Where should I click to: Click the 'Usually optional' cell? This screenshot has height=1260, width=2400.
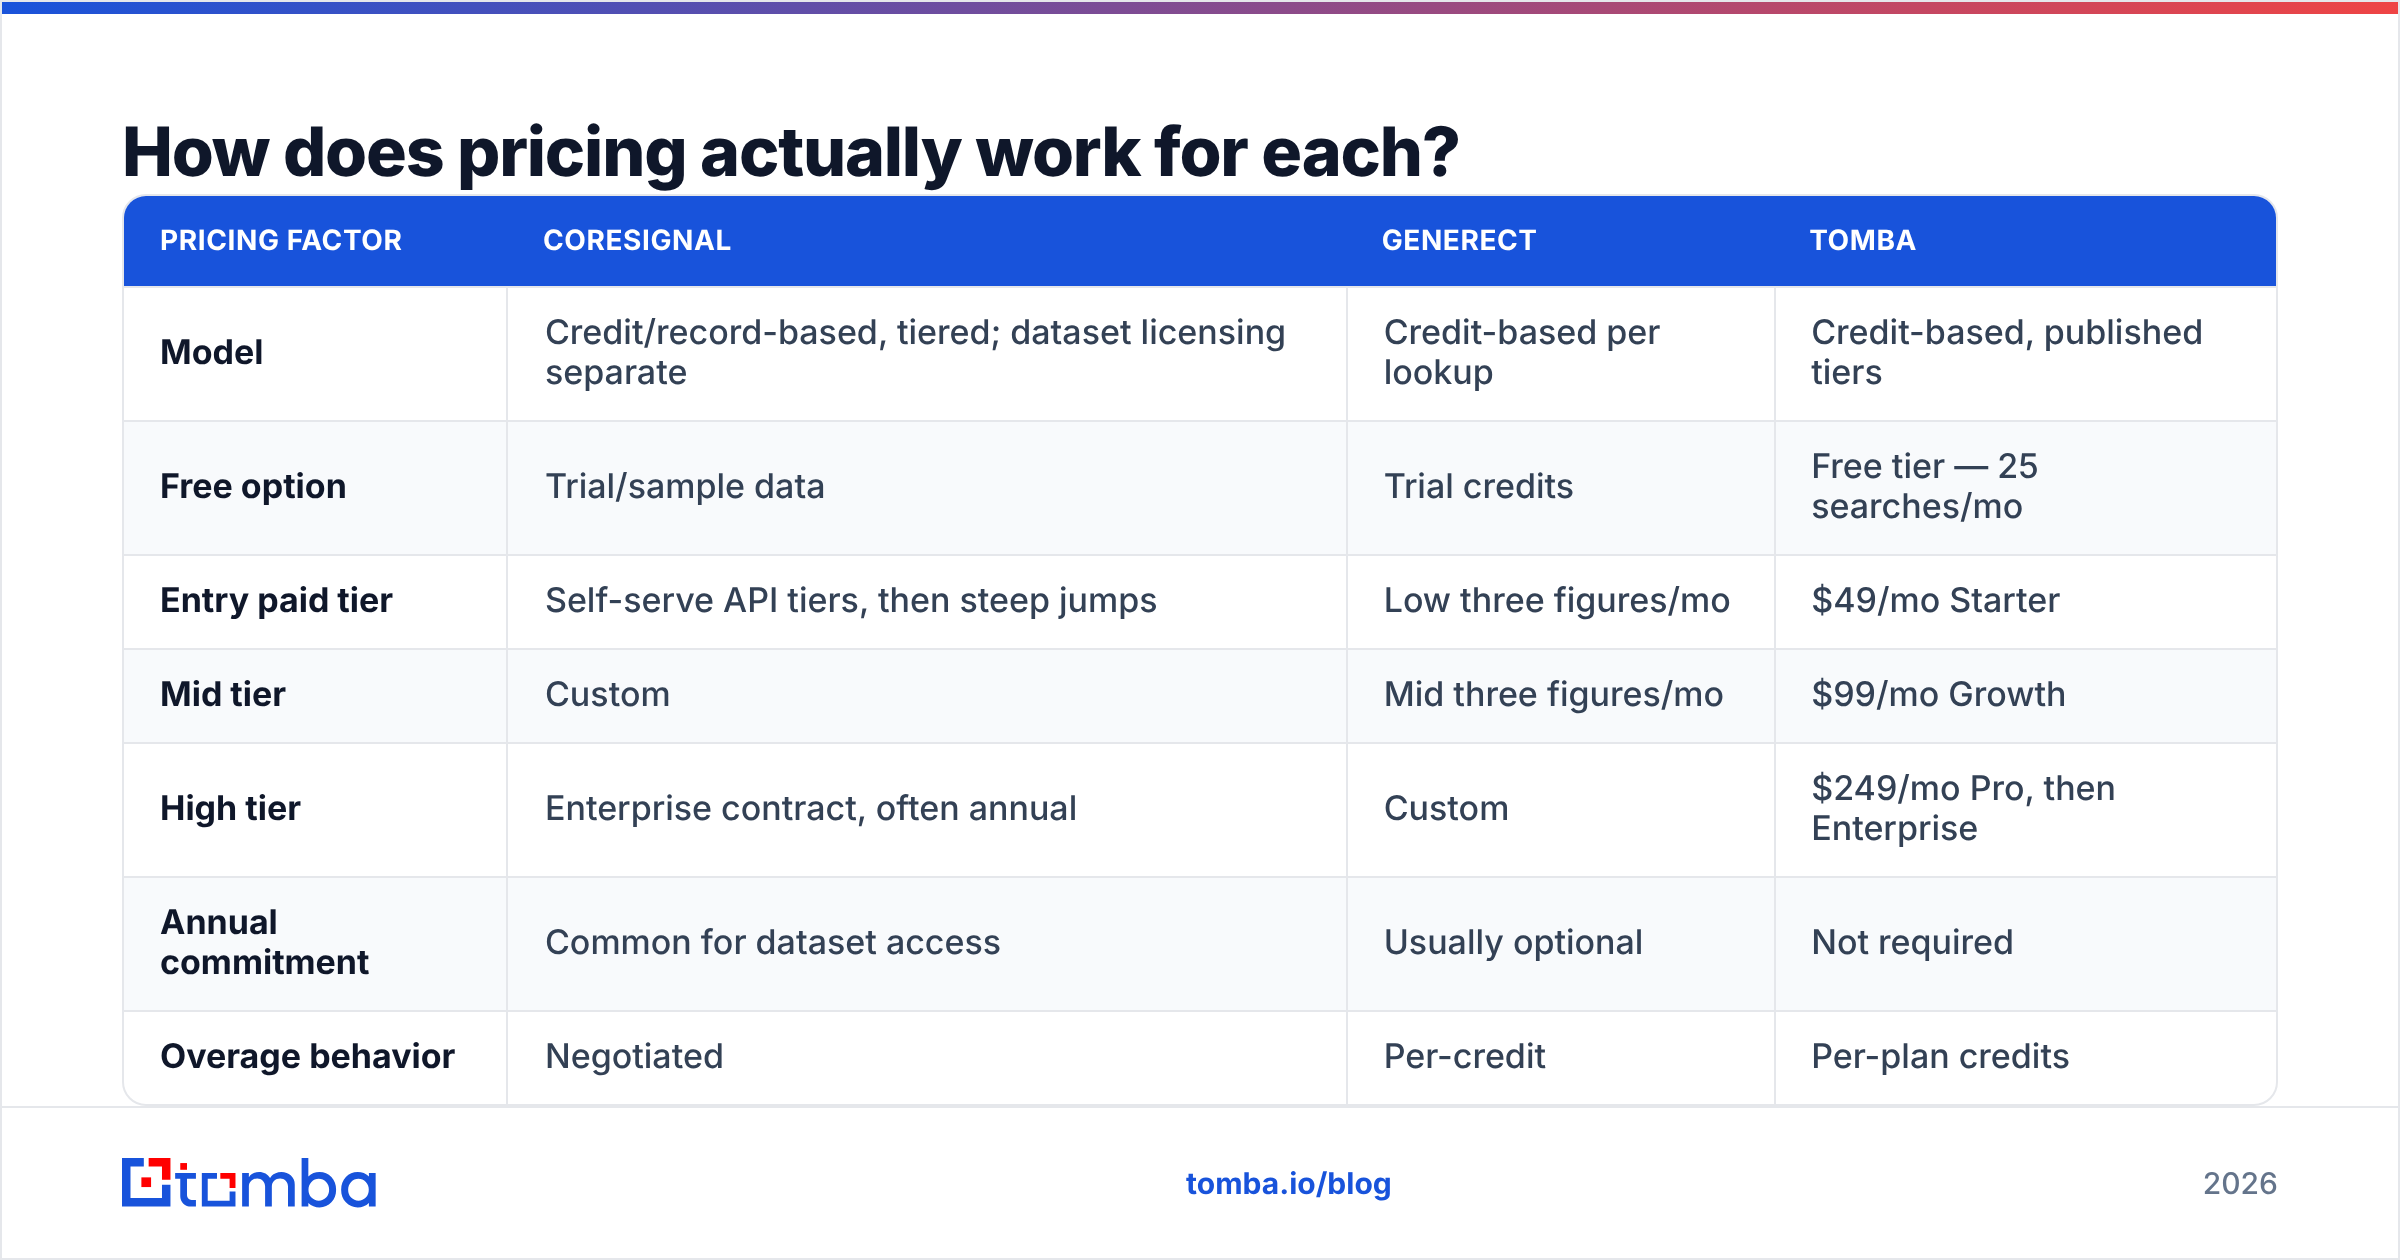point(1513,942)
